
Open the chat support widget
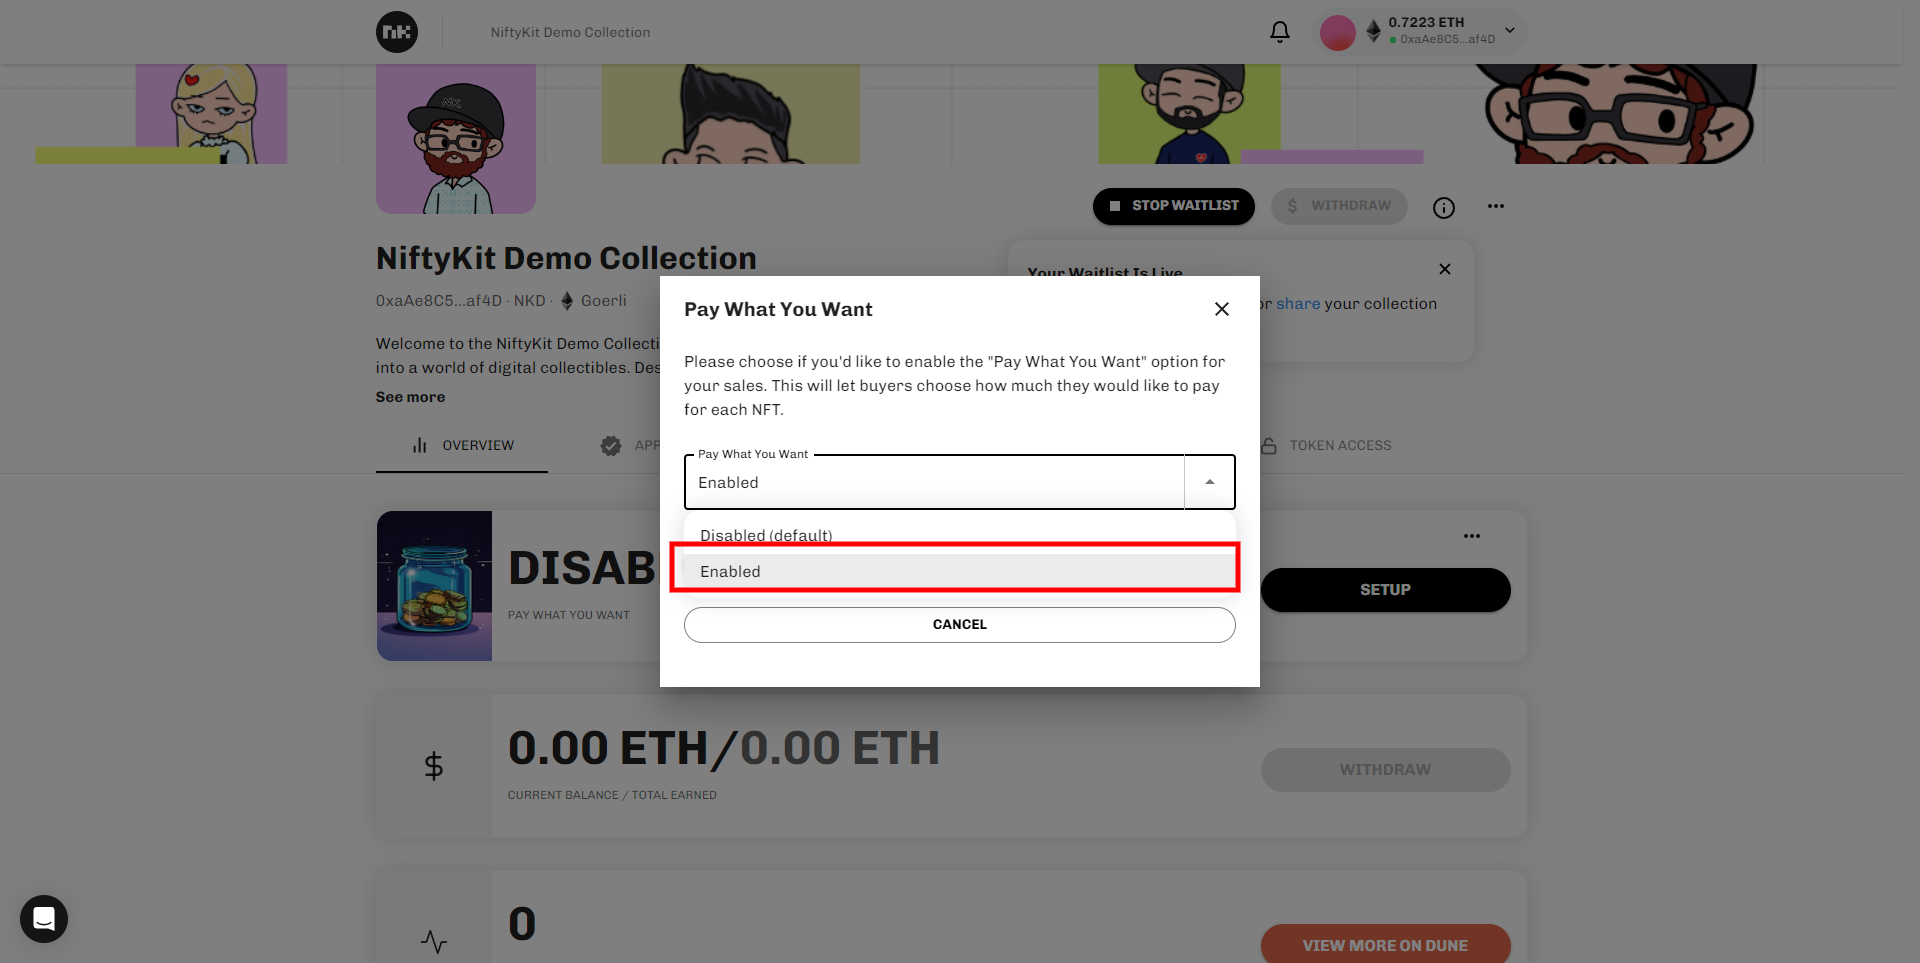pyautogui.click(x=44, y=918)
